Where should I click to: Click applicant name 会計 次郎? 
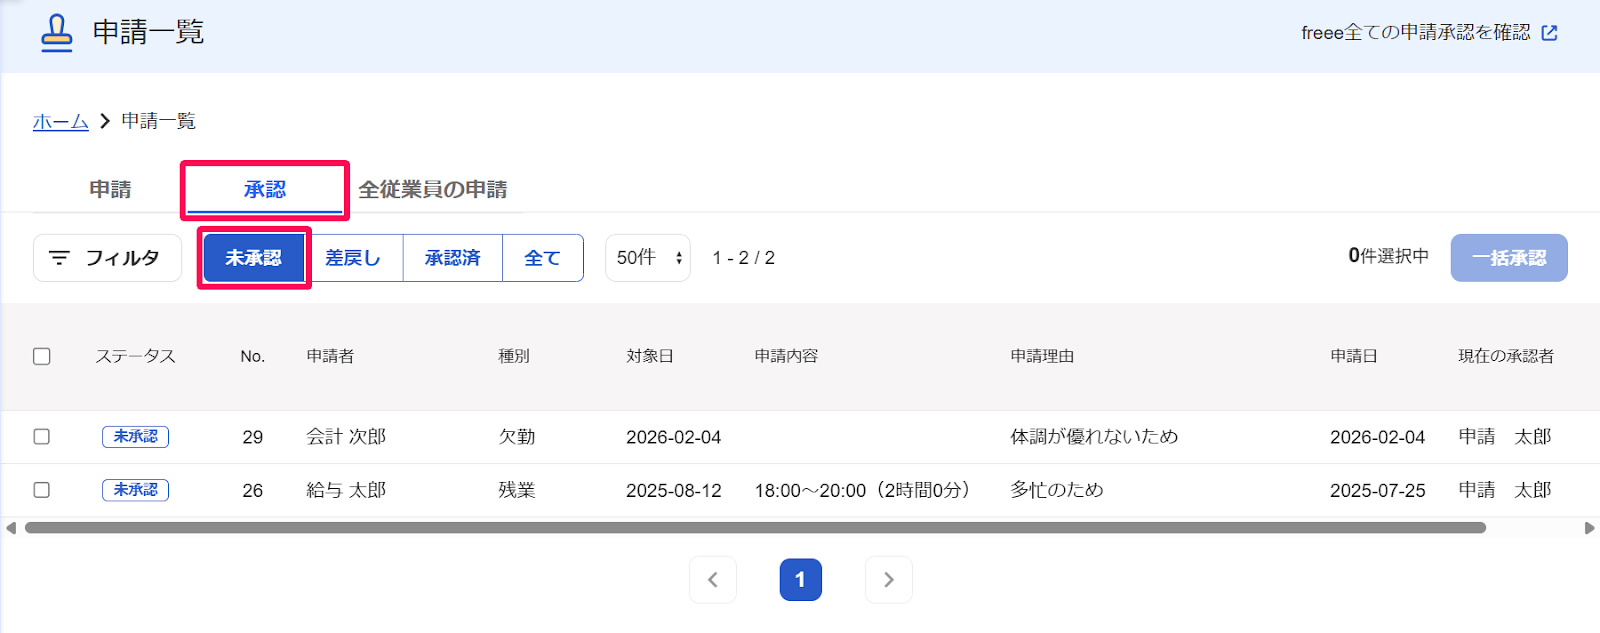[346, 437]
